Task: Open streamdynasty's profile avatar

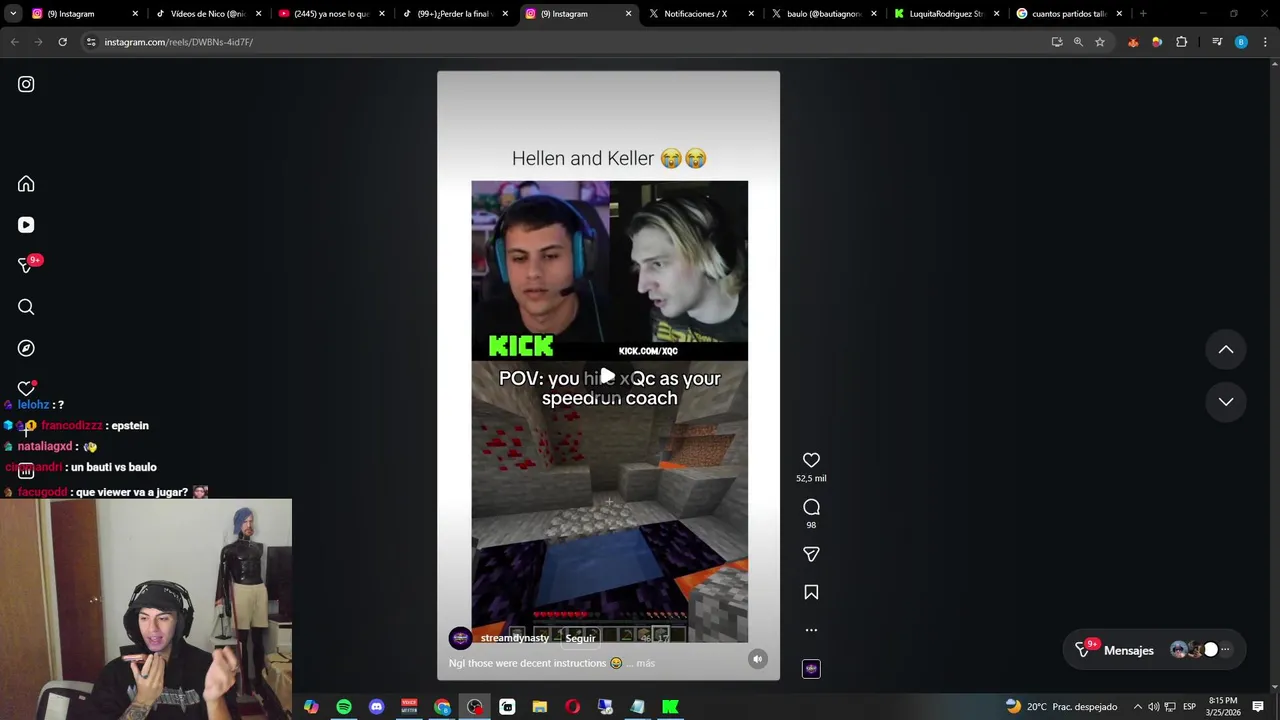Action: (x=460, y=638)
